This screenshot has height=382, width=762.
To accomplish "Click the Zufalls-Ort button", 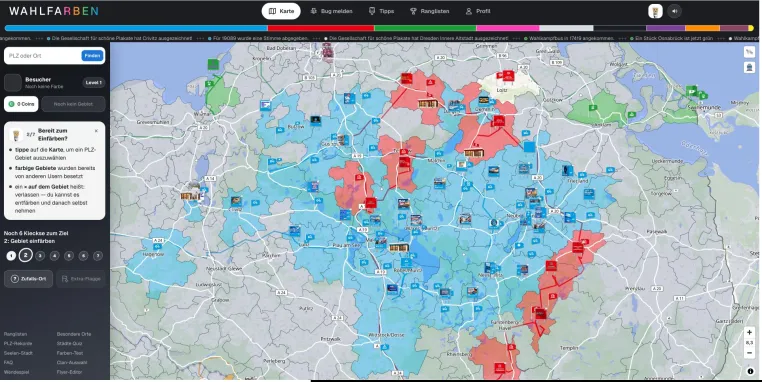I will [x=29, y=279].
